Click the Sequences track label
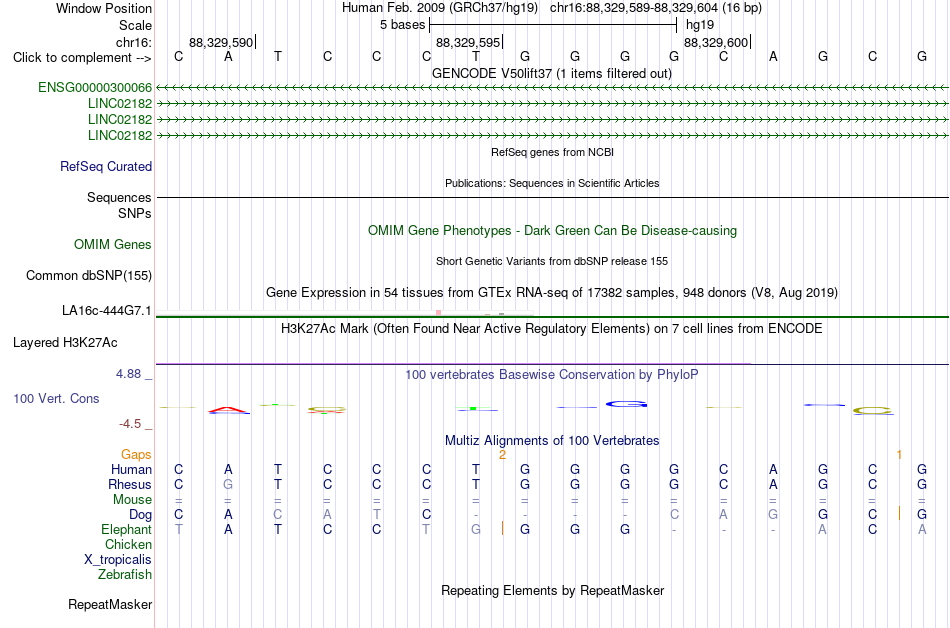 coord(119,197)
